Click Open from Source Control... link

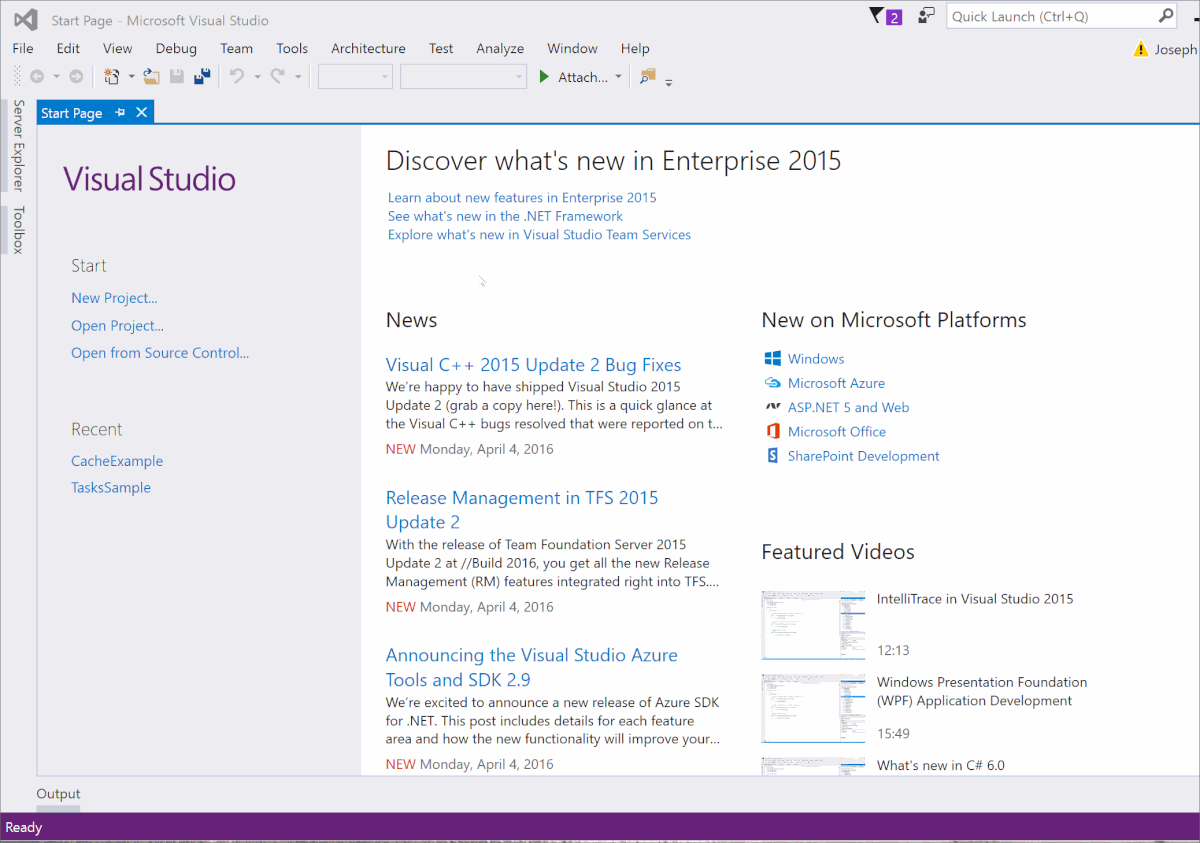160,353
